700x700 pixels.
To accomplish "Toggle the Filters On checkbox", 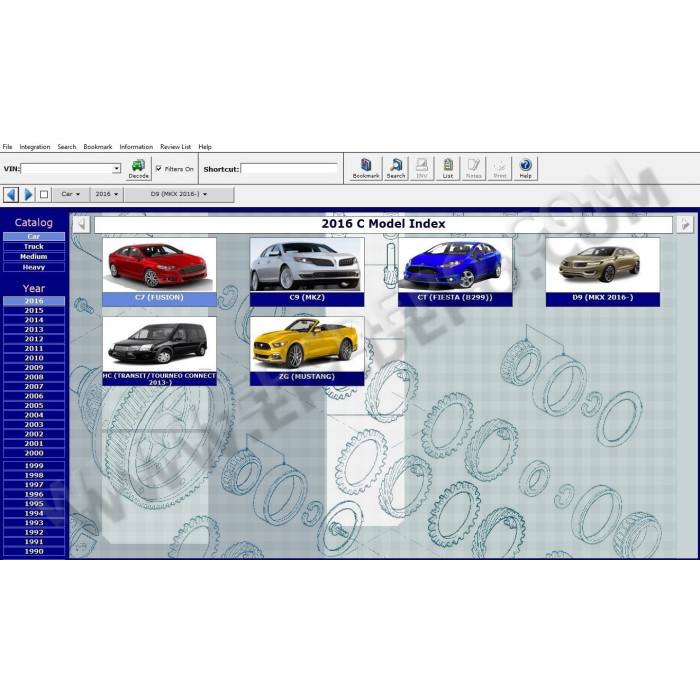I will click(x=158, y=169).
